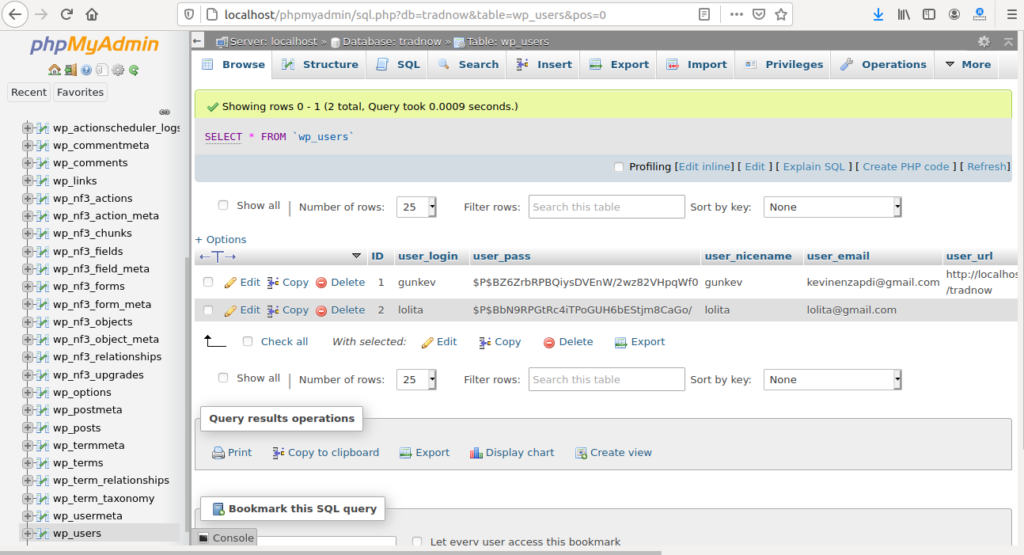Click pencil Edit icon for gunkev row
Screen dimensions: 1024x555
pos(230,283)
